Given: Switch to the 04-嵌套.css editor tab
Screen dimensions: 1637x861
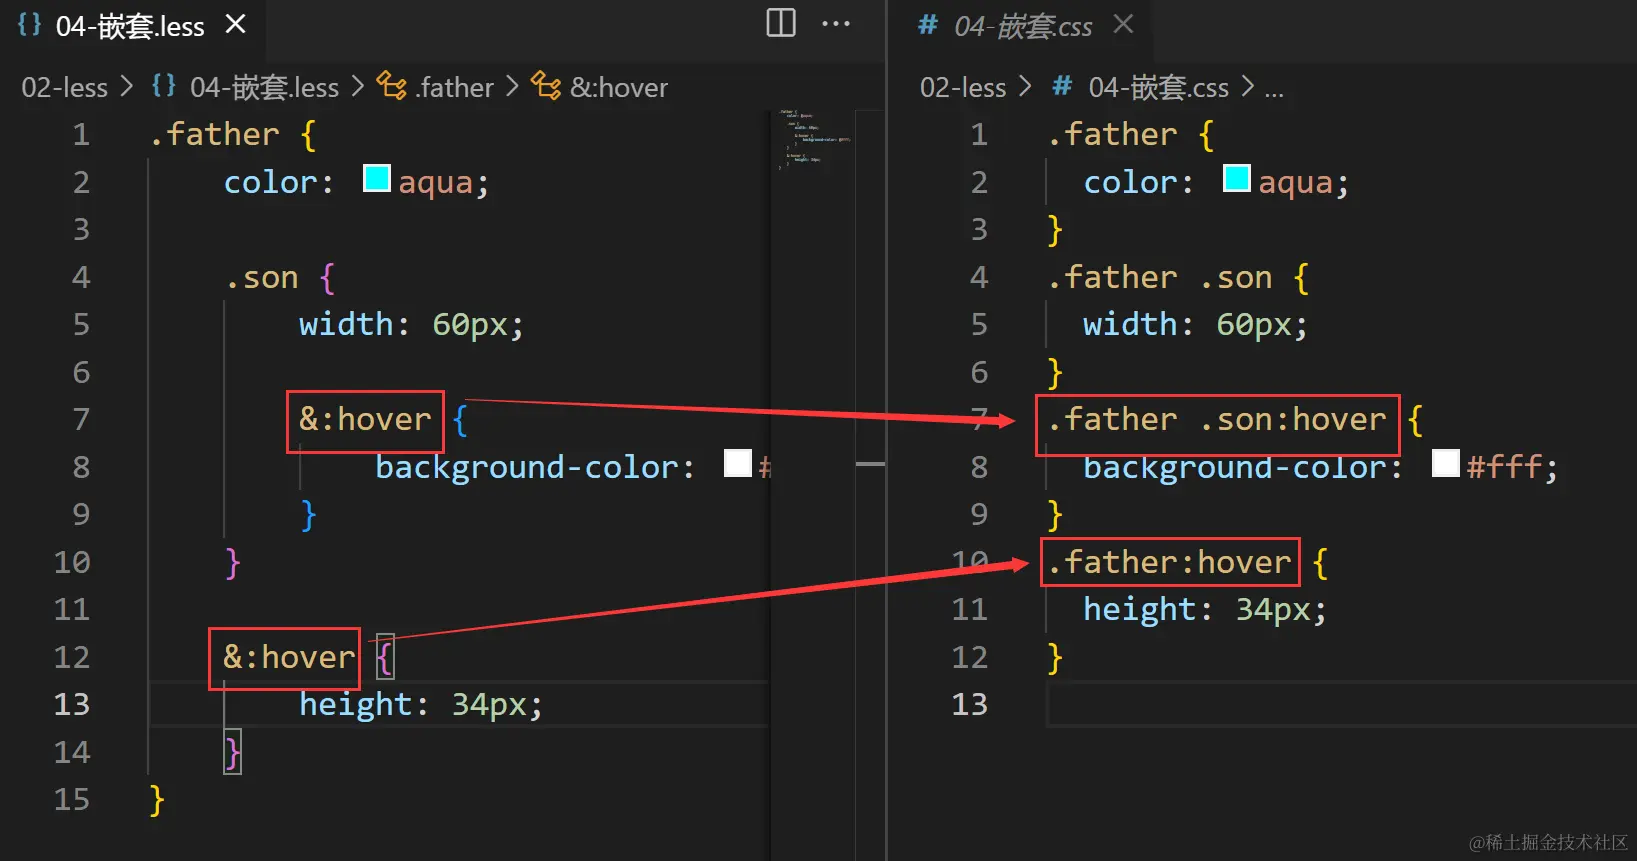Looking at the screenshot, I should point(1023,26).
